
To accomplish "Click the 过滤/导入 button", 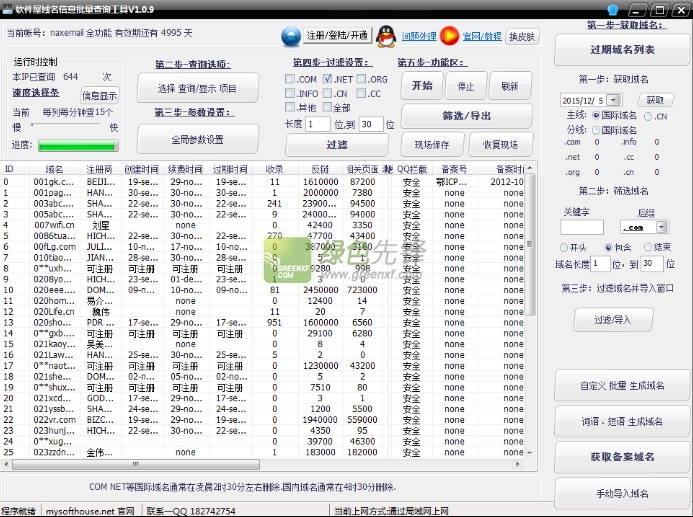I will tap(613, 319).
